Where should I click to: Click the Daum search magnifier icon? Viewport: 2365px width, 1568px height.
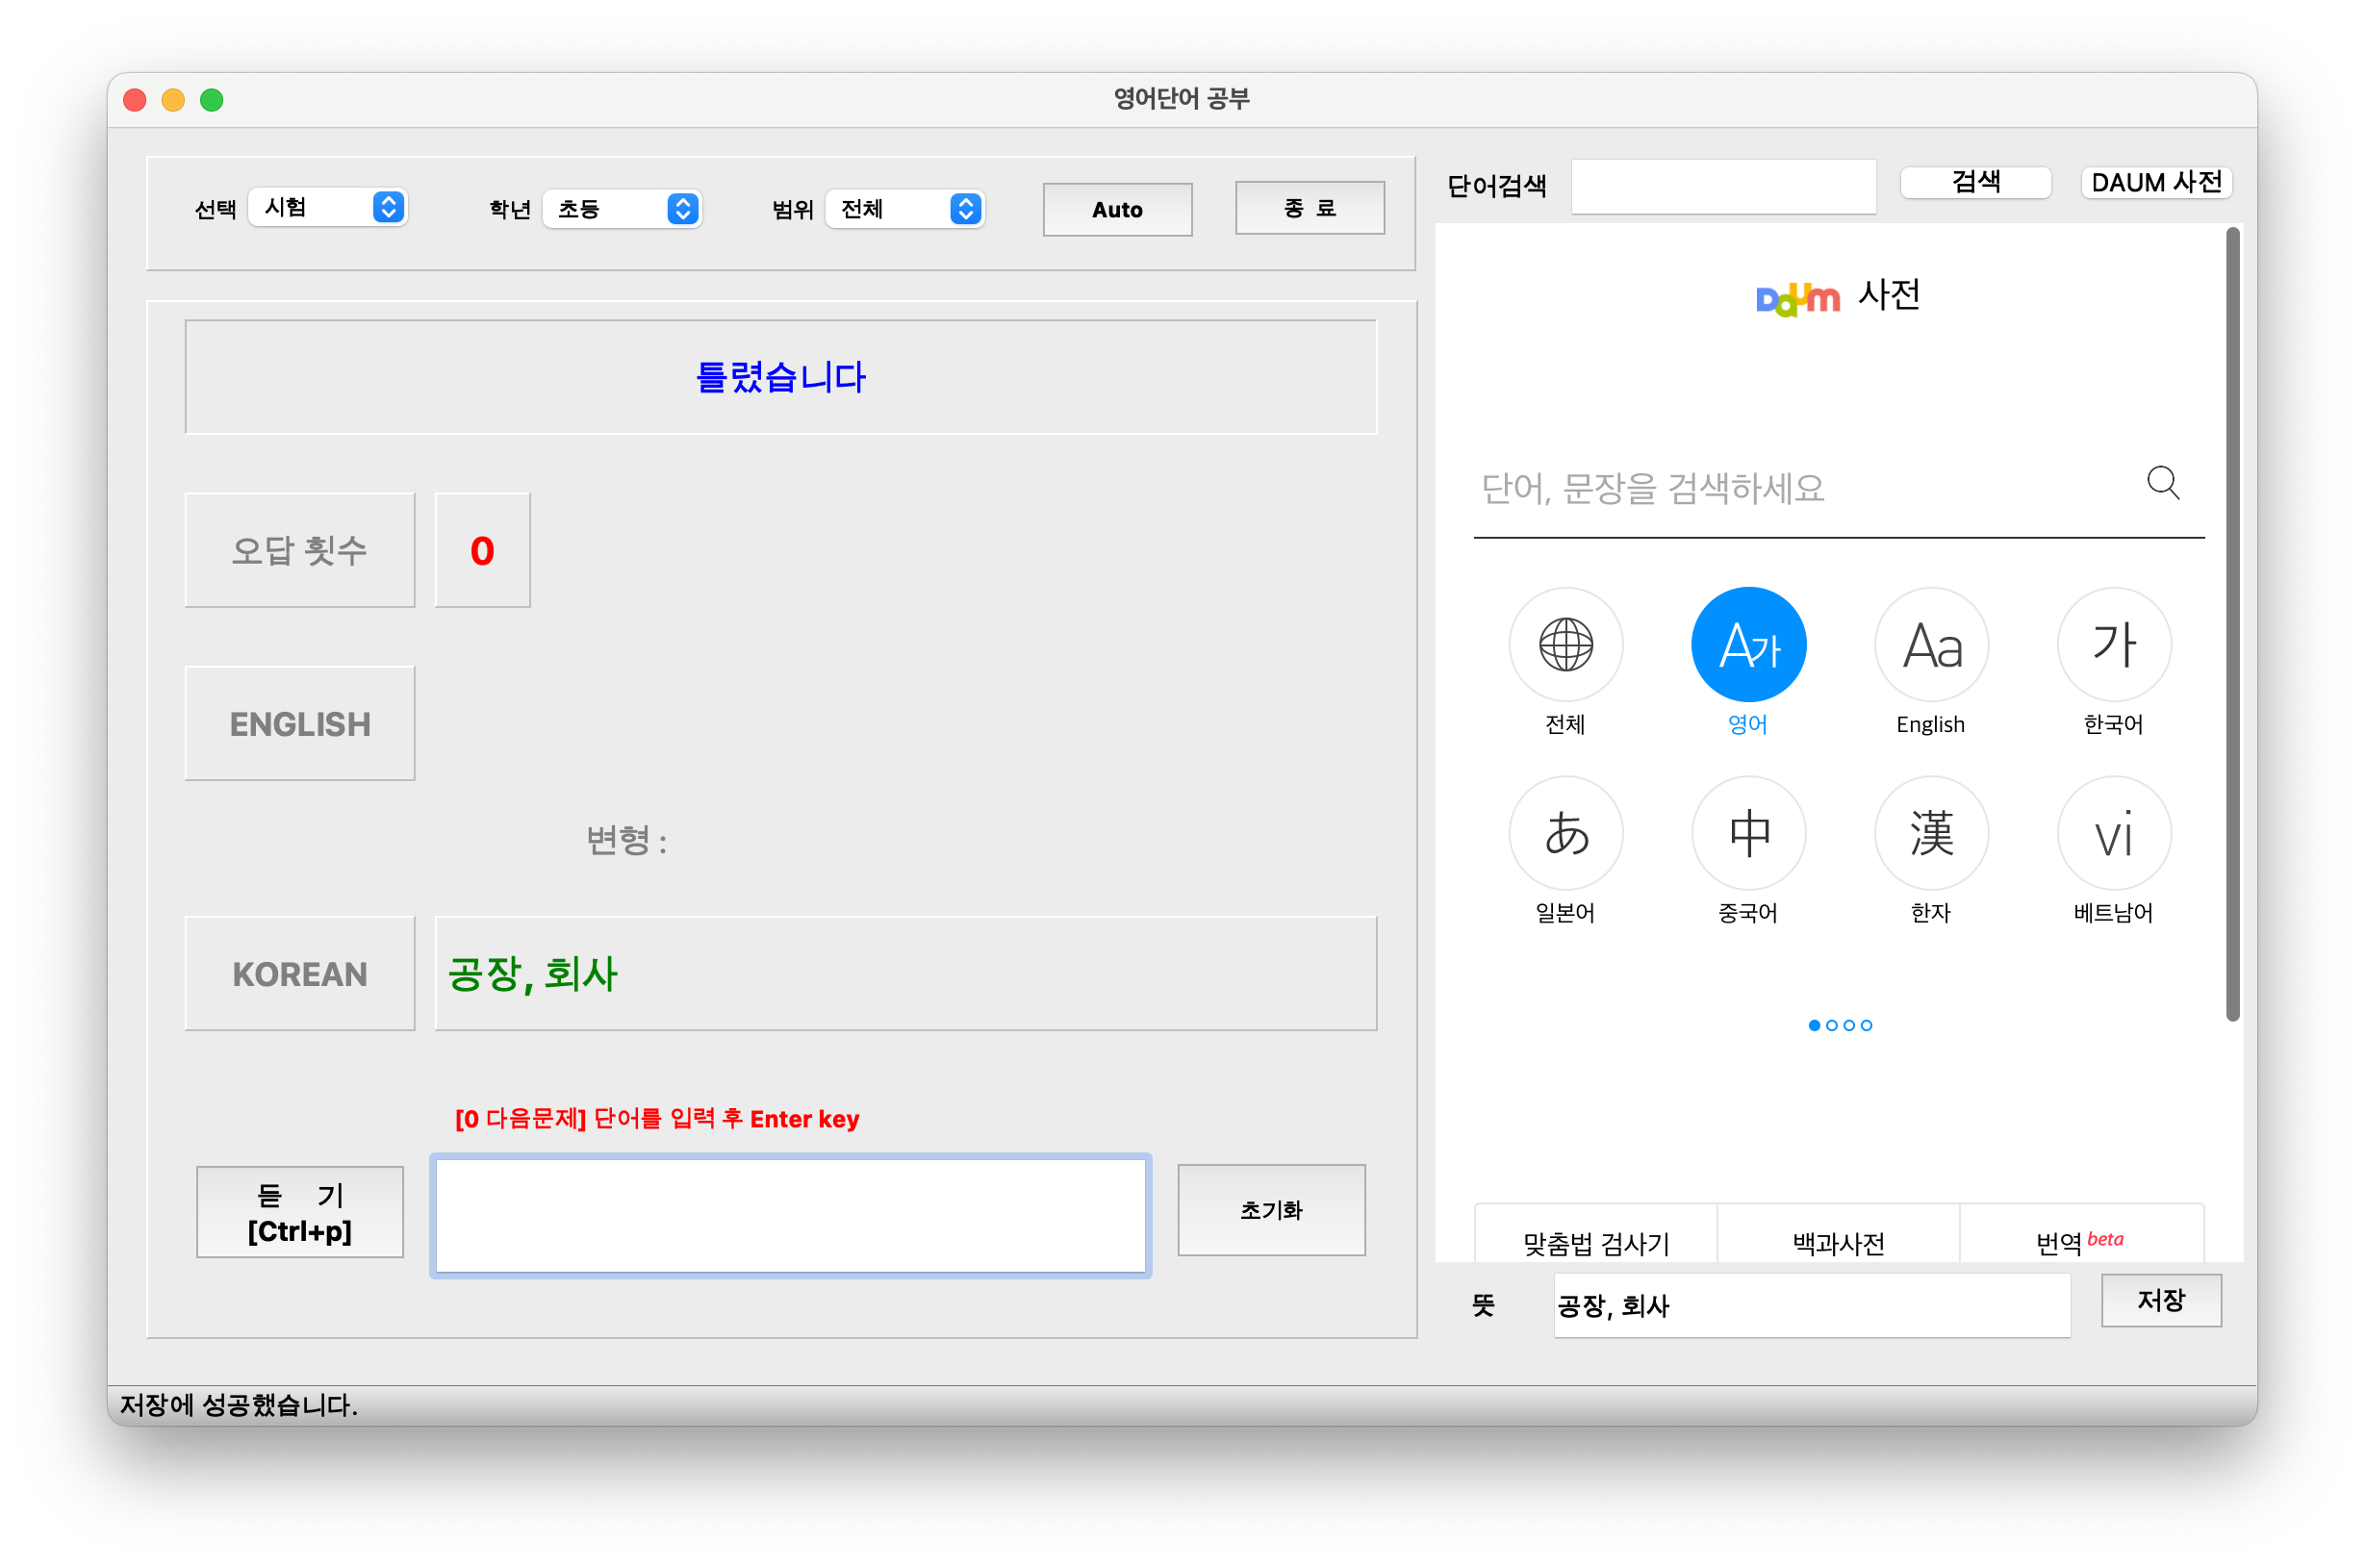pyautogui.click(x=2162, y=483)
